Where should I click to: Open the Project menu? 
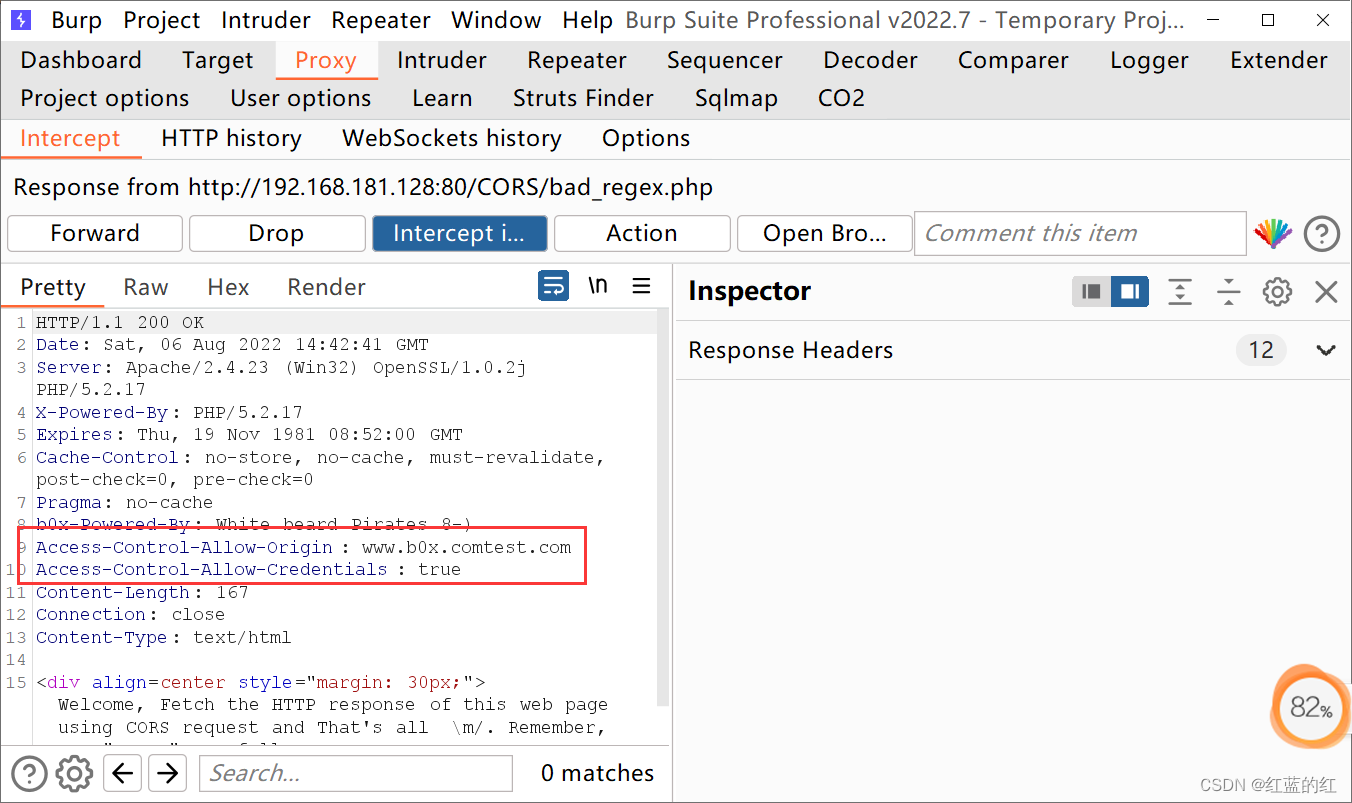click(162, 20)
